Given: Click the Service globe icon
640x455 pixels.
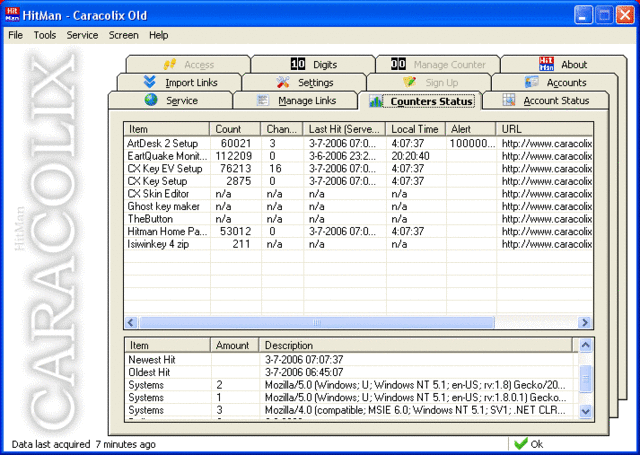Looking at the screenshot, I should [151, 100].
